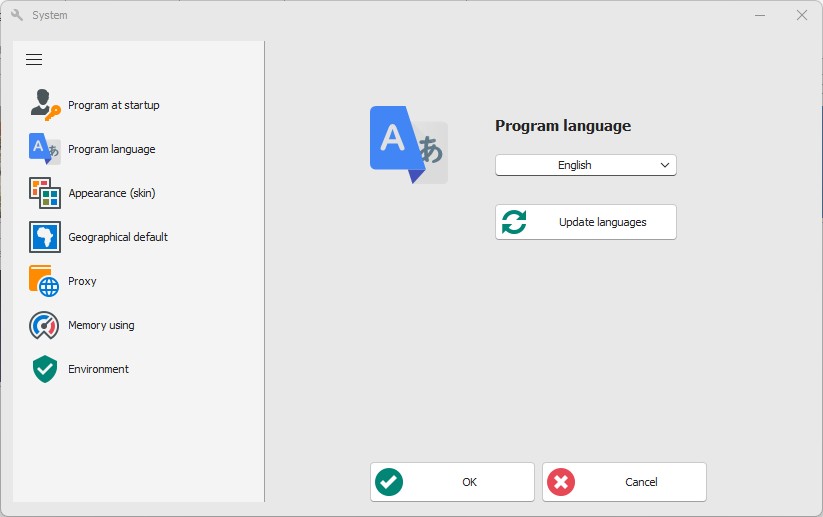Open the Environment section
Viewport: 823px width, 517px height.
(x=98, y=369)
